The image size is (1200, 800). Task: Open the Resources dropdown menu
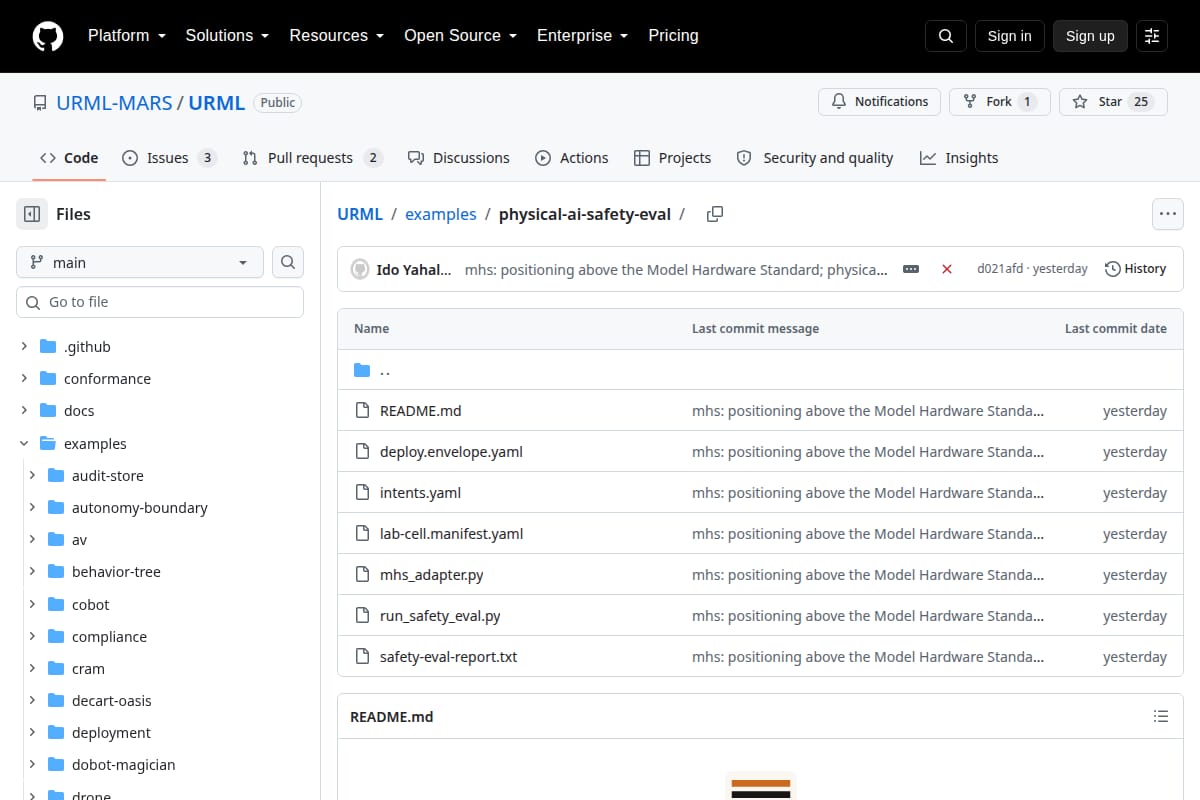point(337,36)
